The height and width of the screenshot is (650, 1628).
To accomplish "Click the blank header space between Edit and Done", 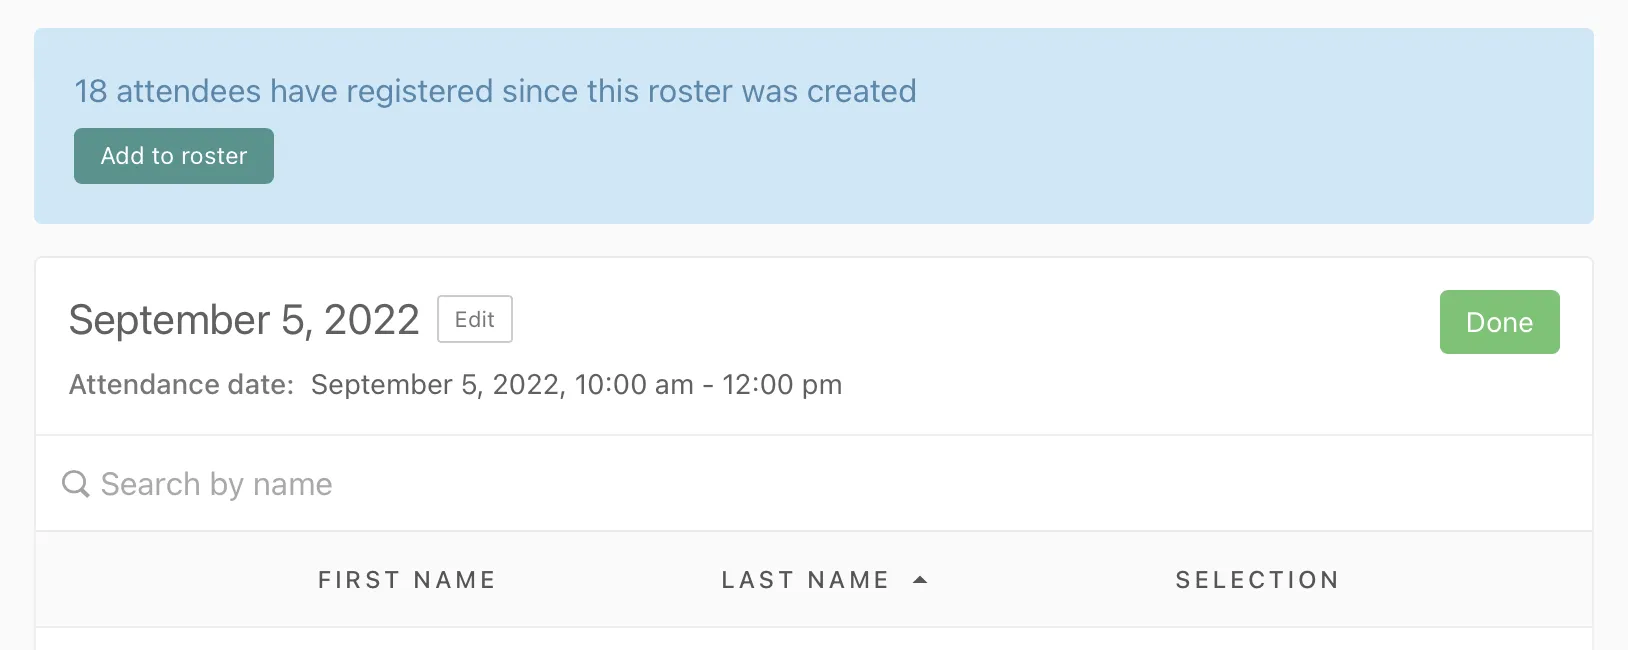I will click(950, 320).
